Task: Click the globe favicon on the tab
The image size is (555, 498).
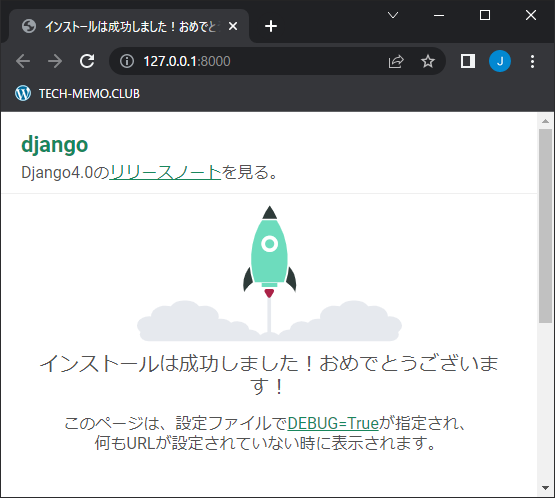Action: (29, 26)
